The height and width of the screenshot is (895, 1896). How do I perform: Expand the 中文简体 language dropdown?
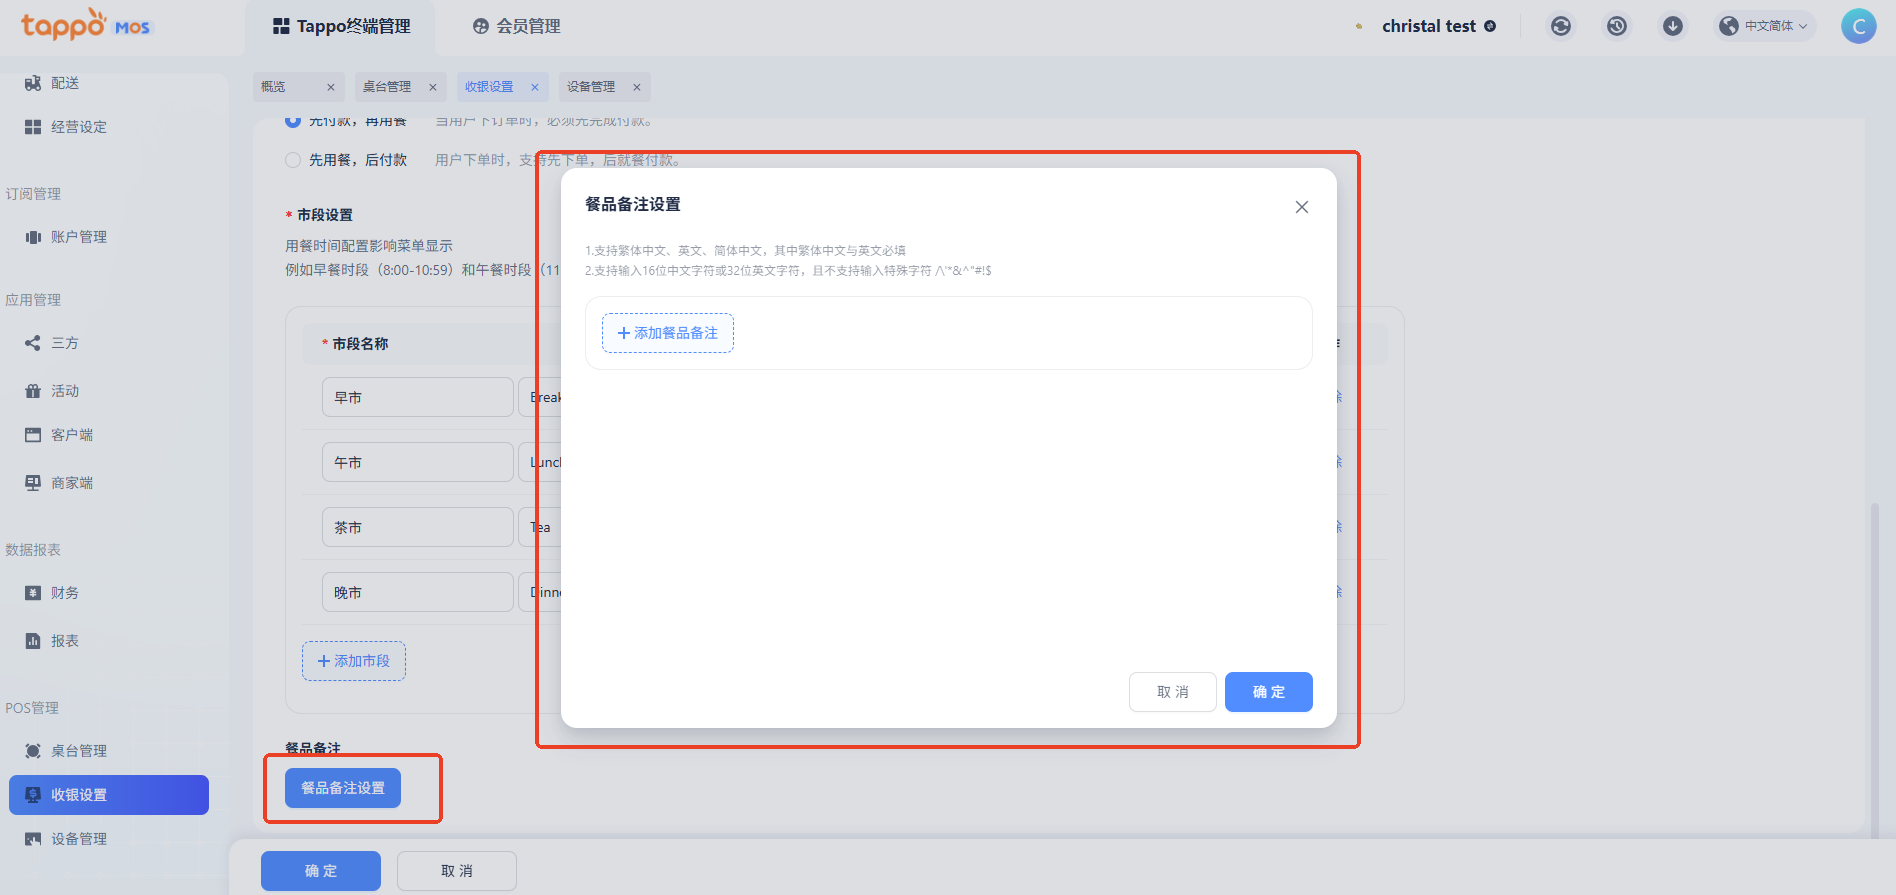(x=1766, y=26)
